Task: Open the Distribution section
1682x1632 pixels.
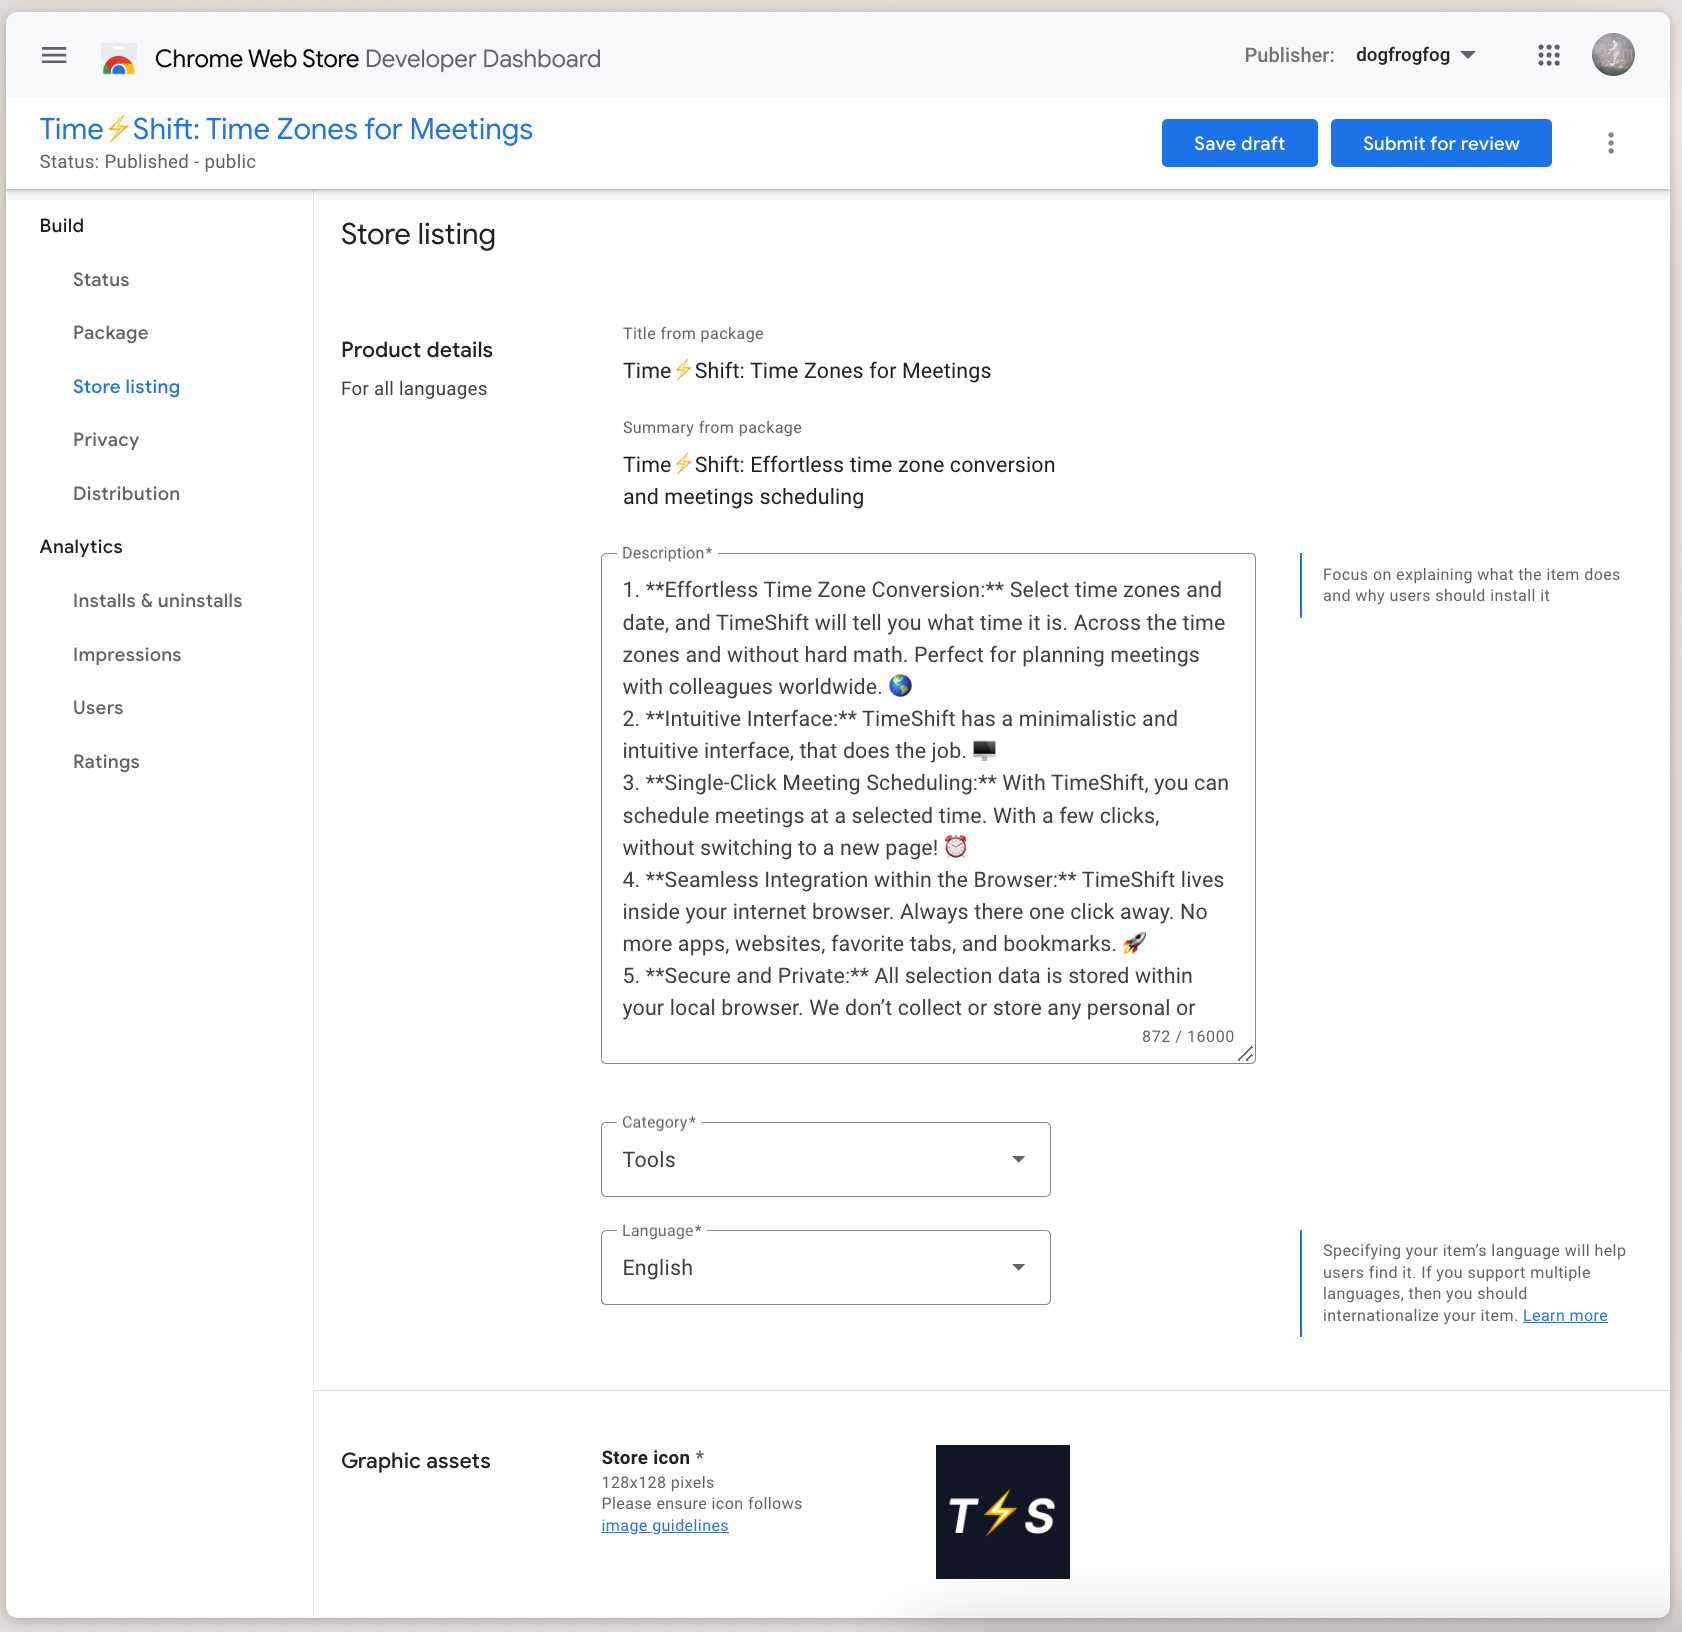Action: coord(126,494)
